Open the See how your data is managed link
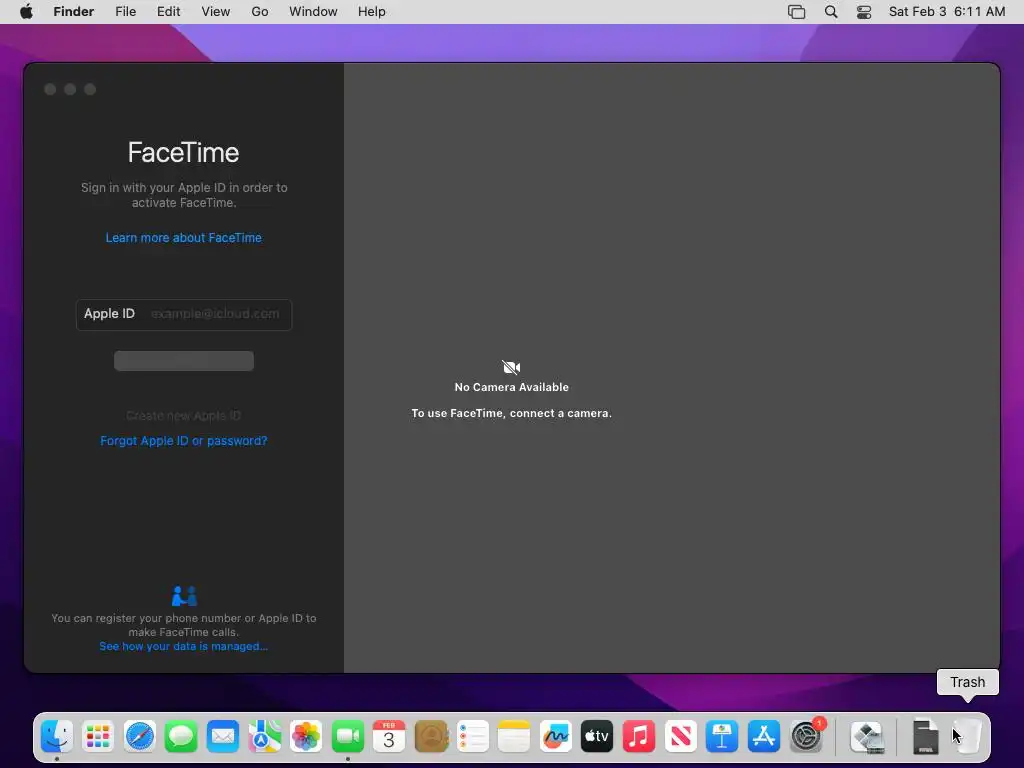1024x768 pixels. (x=184, y=647)
